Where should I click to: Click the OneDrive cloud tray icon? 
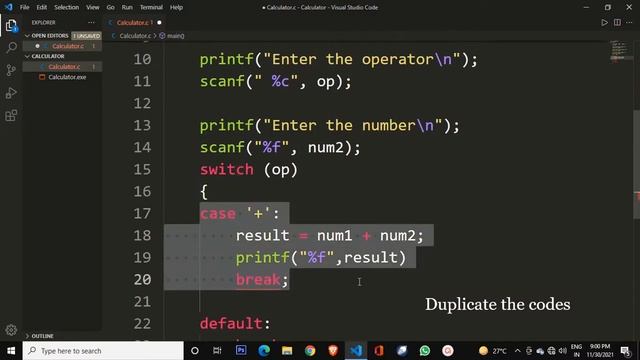coord(540,351)
